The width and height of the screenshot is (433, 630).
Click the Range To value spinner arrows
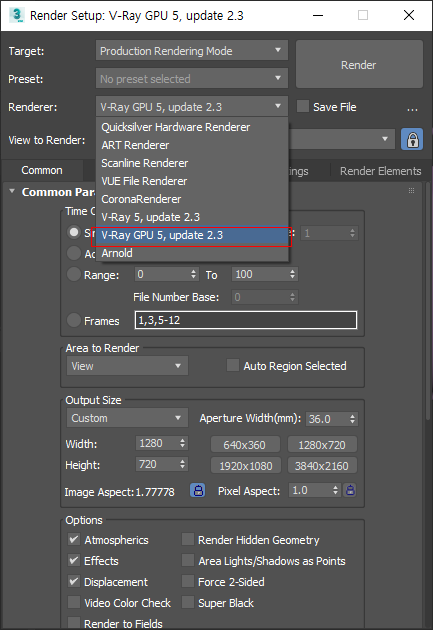click(292, 274)
